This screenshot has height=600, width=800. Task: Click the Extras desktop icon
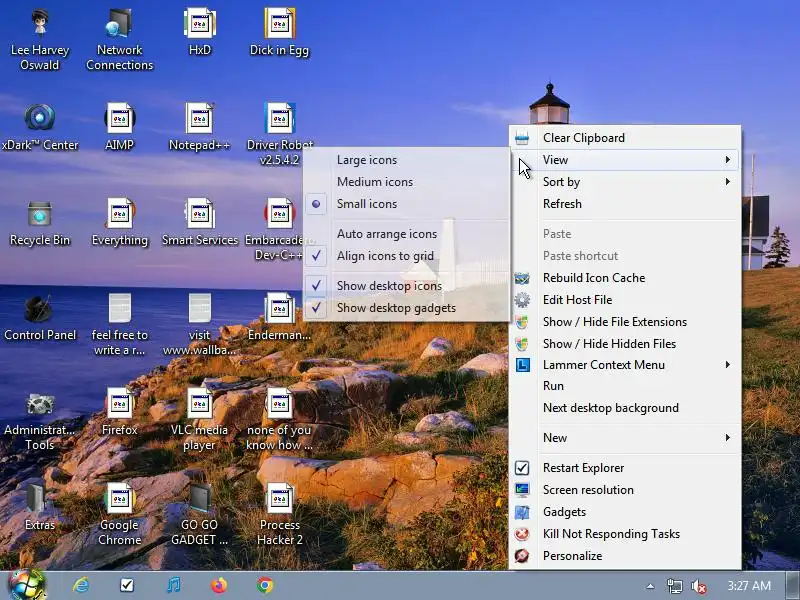[40, 507]
